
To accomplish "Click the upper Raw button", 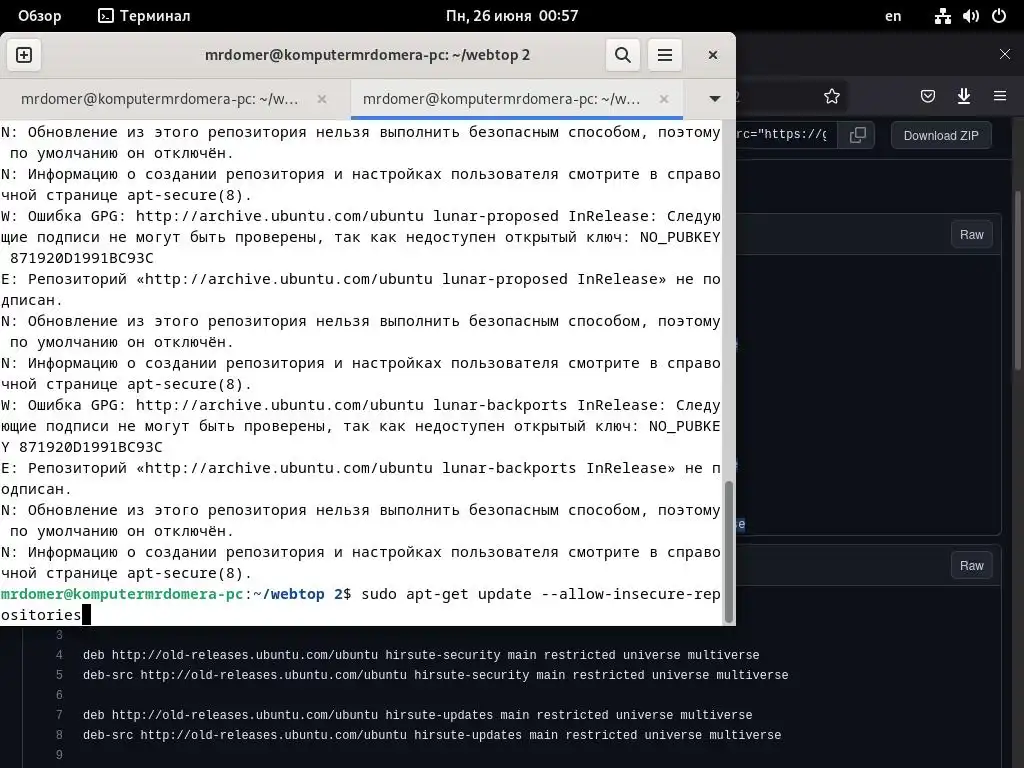I will (972, 234).
